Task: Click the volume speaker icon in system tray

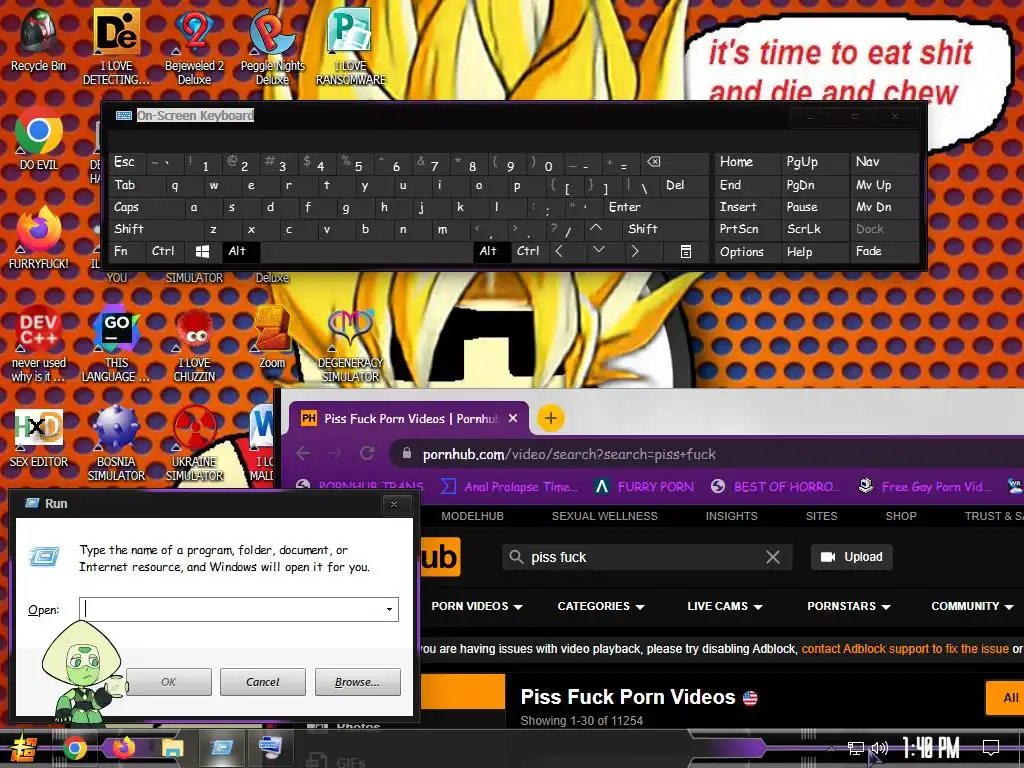Action: 880,748
